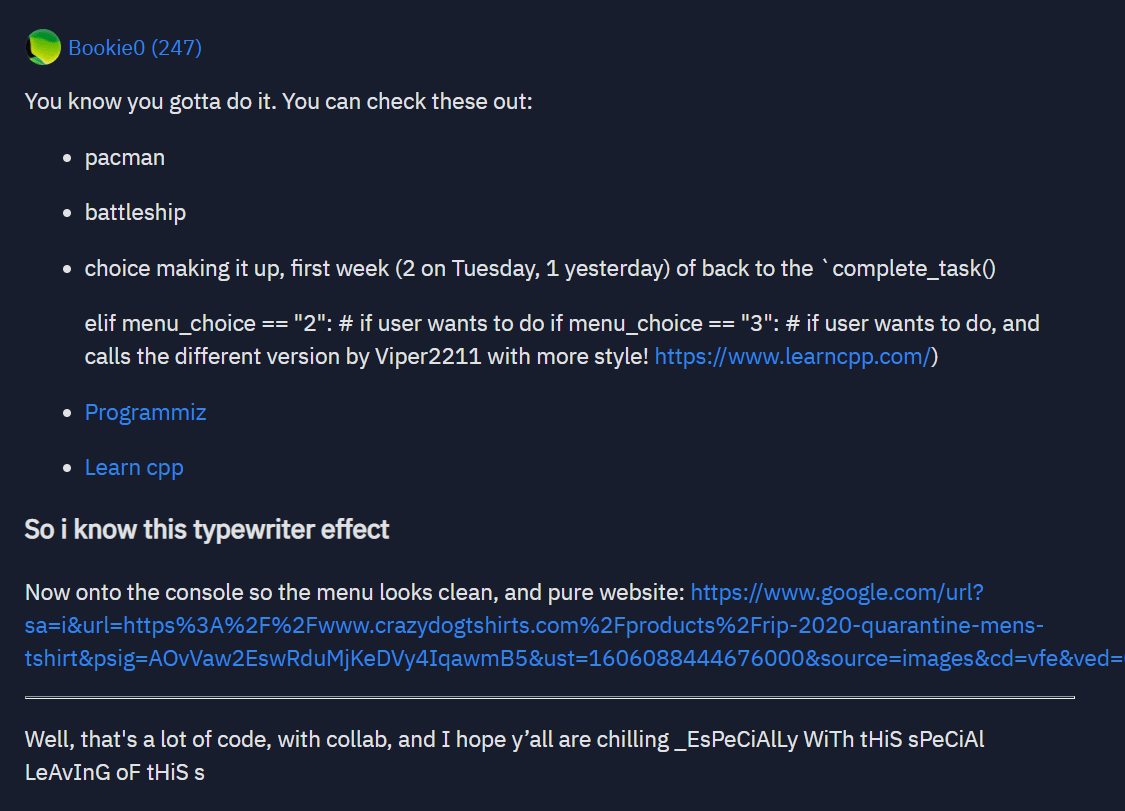1125x811 pixels.
Task: Click the complete_task() code text
Action: coord(913,268)
